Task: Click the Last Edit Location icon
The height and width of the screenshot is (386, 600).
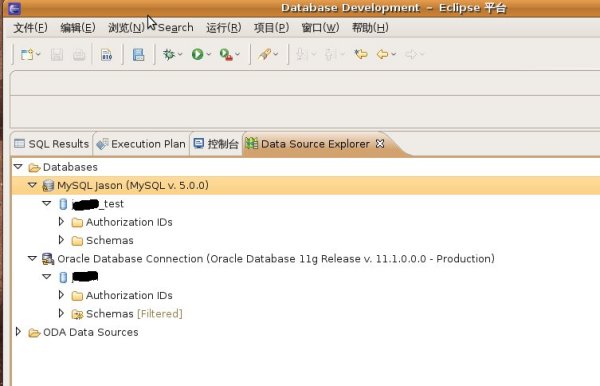Action: [360, 54]
